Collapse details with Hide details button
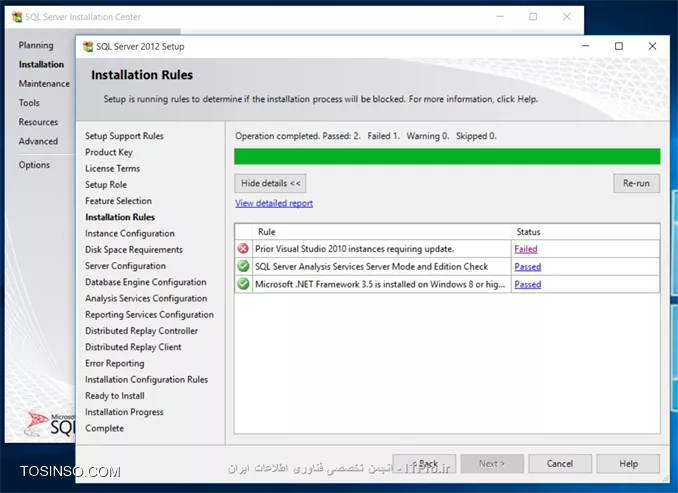678x493 pixels. tap(270, 183)
